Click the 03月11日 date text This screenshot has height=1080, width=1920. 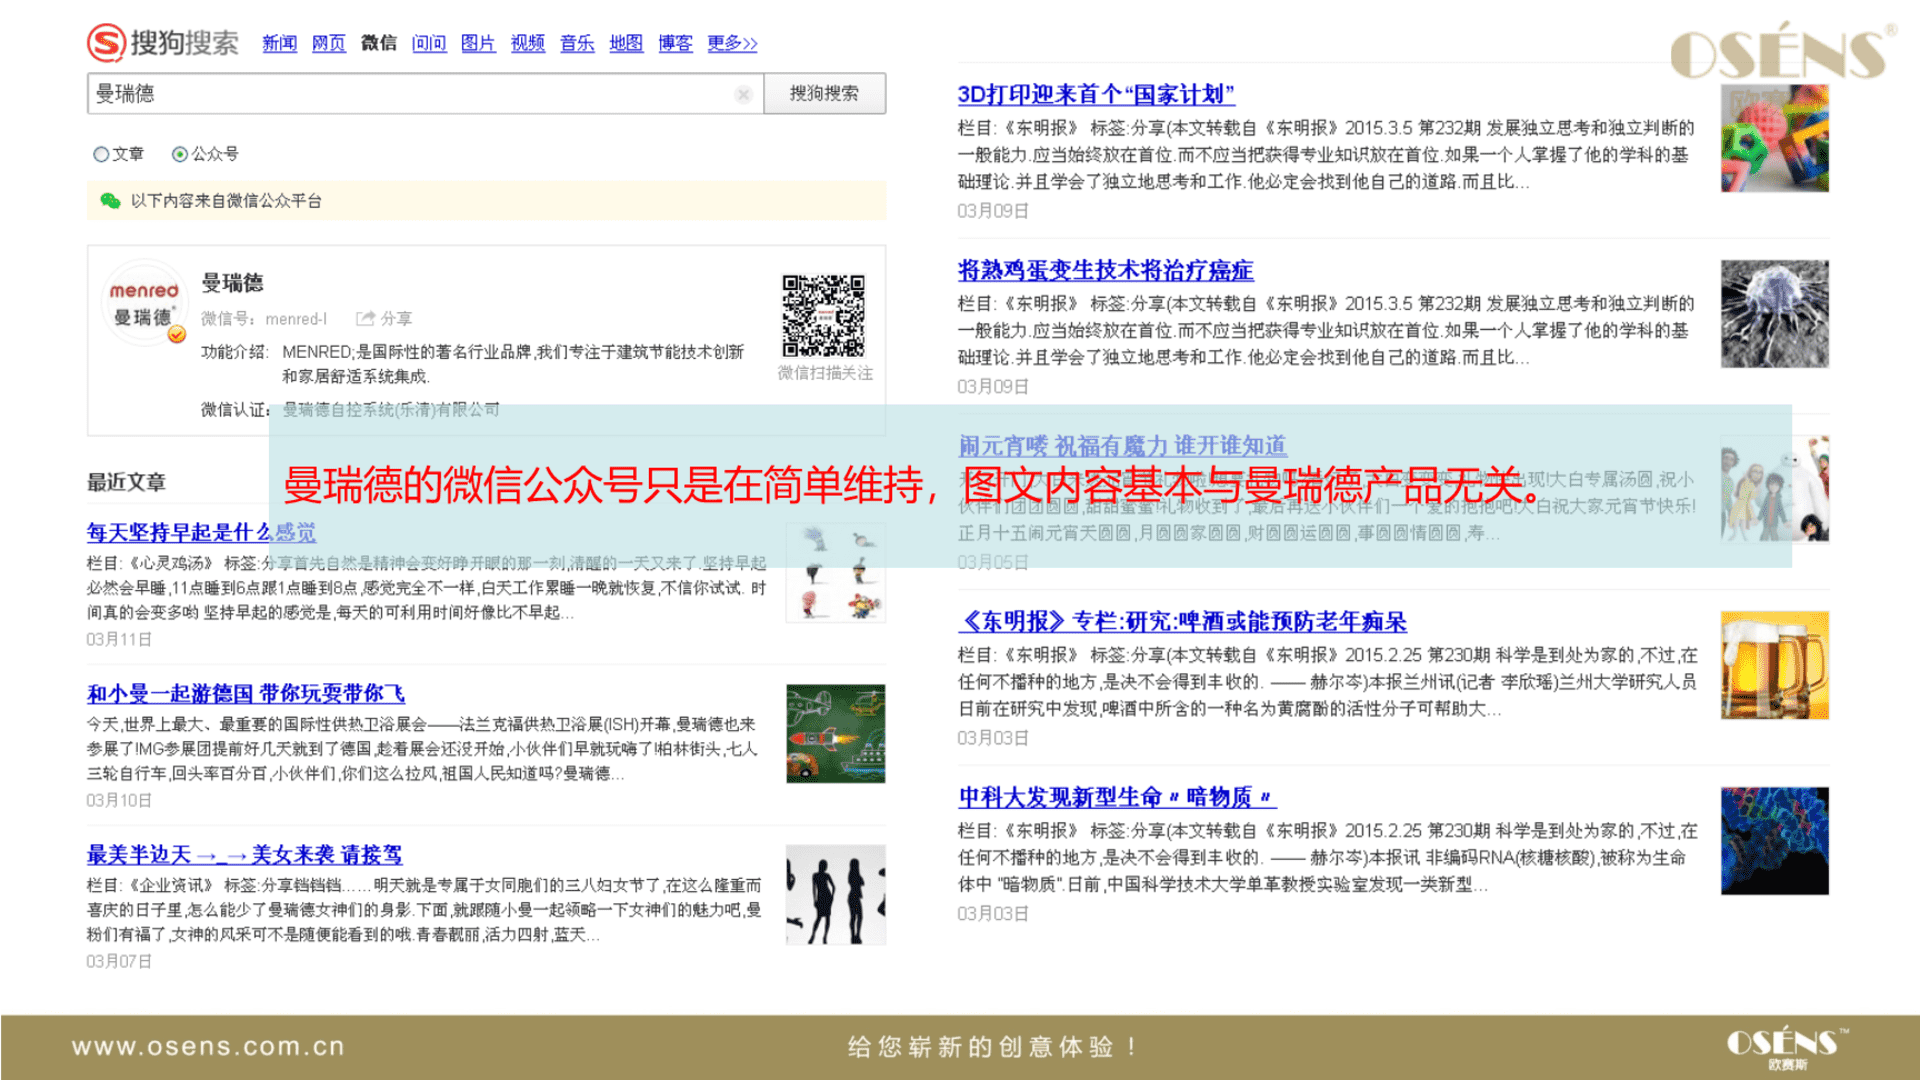119,639
